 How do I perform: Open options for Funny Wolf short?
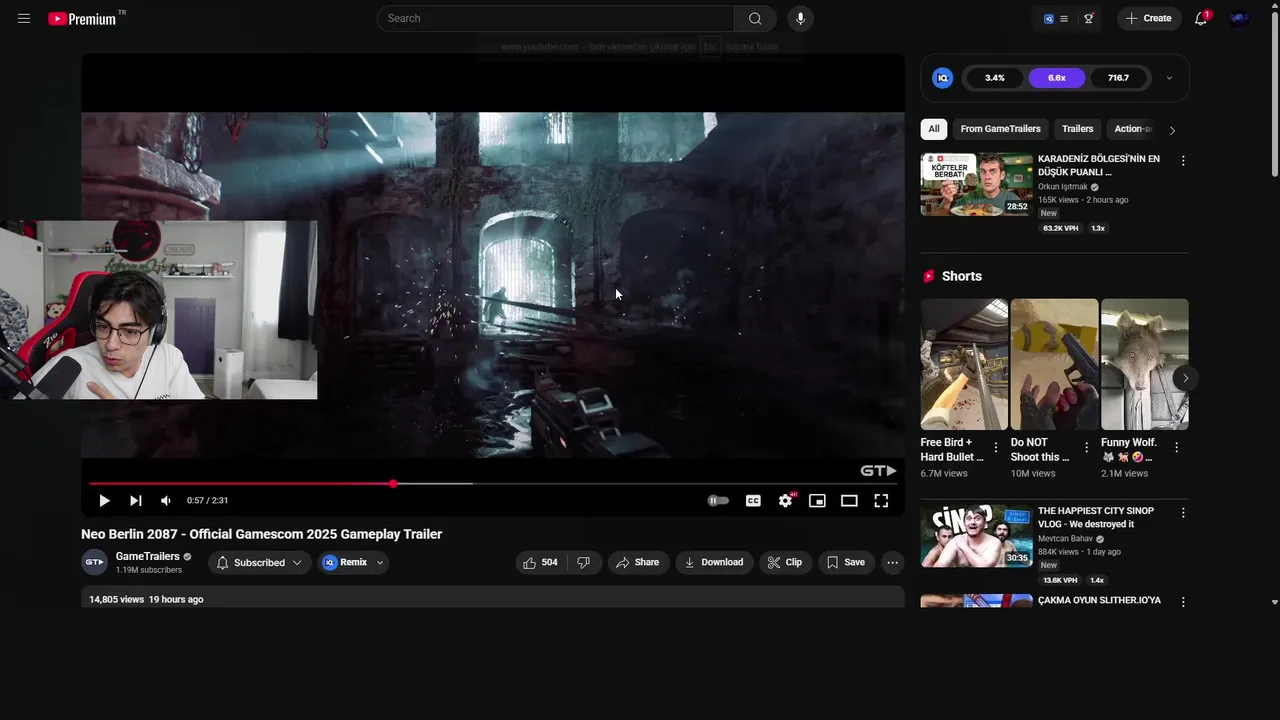pyautogui.click(x=1176, y=448)
